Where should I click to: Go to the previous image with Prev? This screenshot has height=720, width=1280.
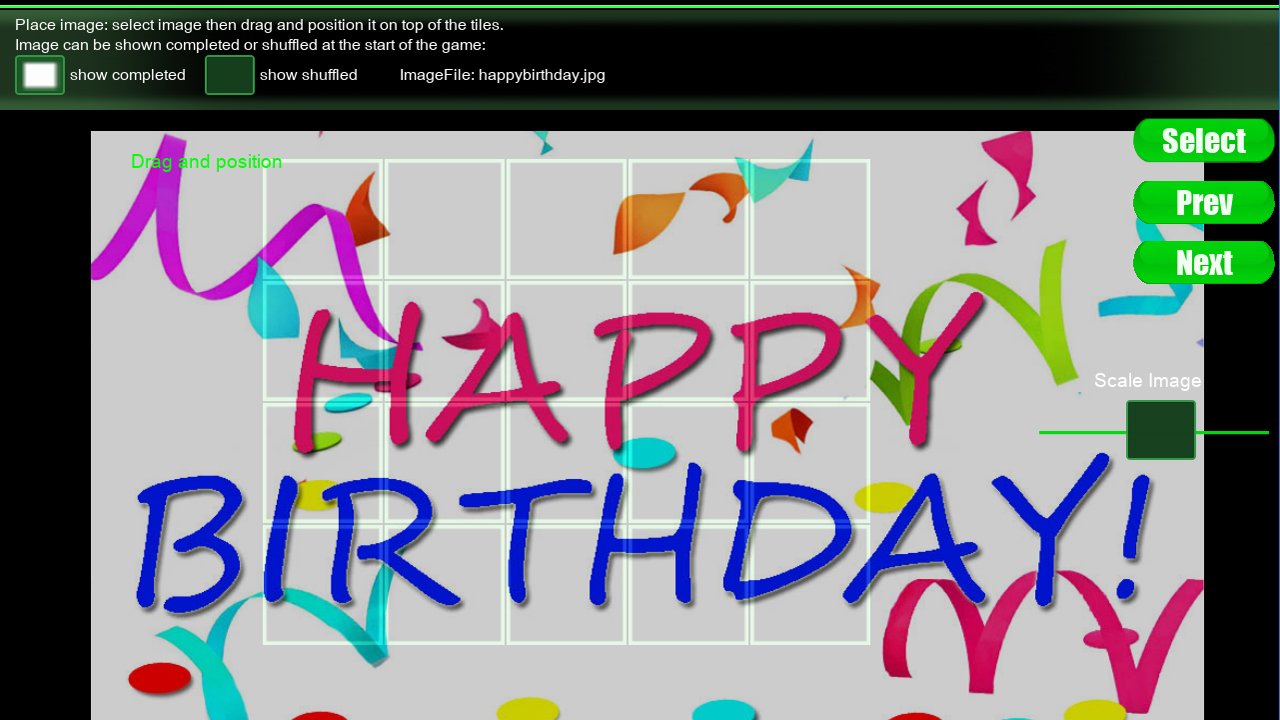click(1204, 203)
